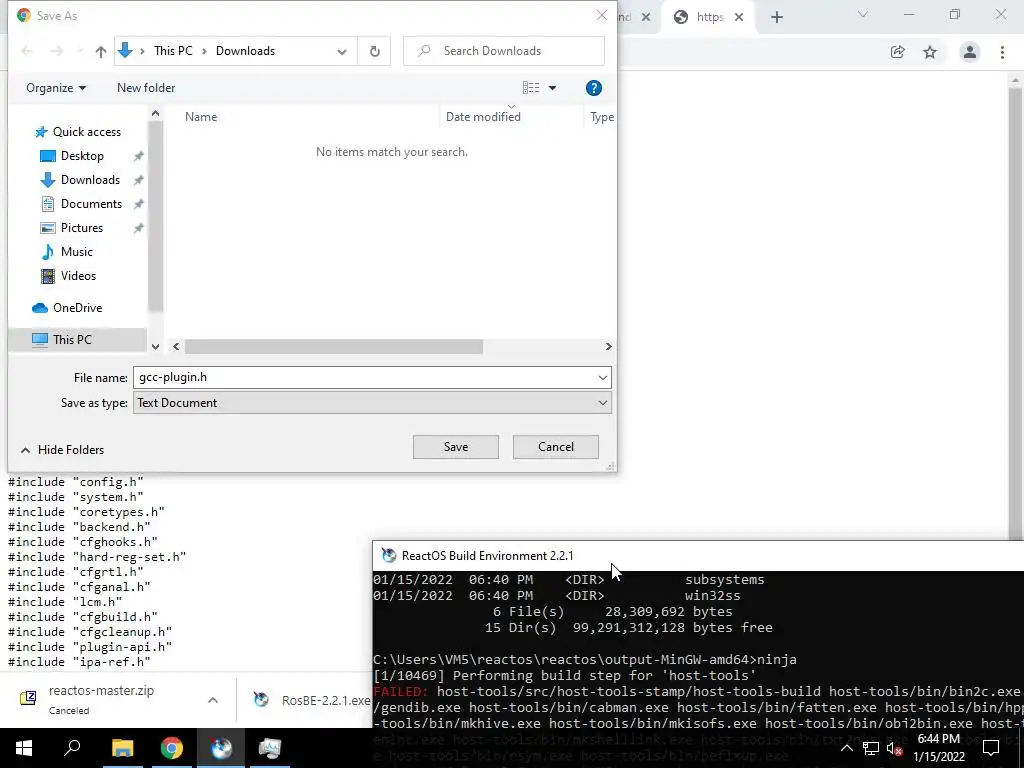Pin icon next to Documents in sidebar
Image resolution: width=1024 pixels, height=768 pixels.
[138, 204]
